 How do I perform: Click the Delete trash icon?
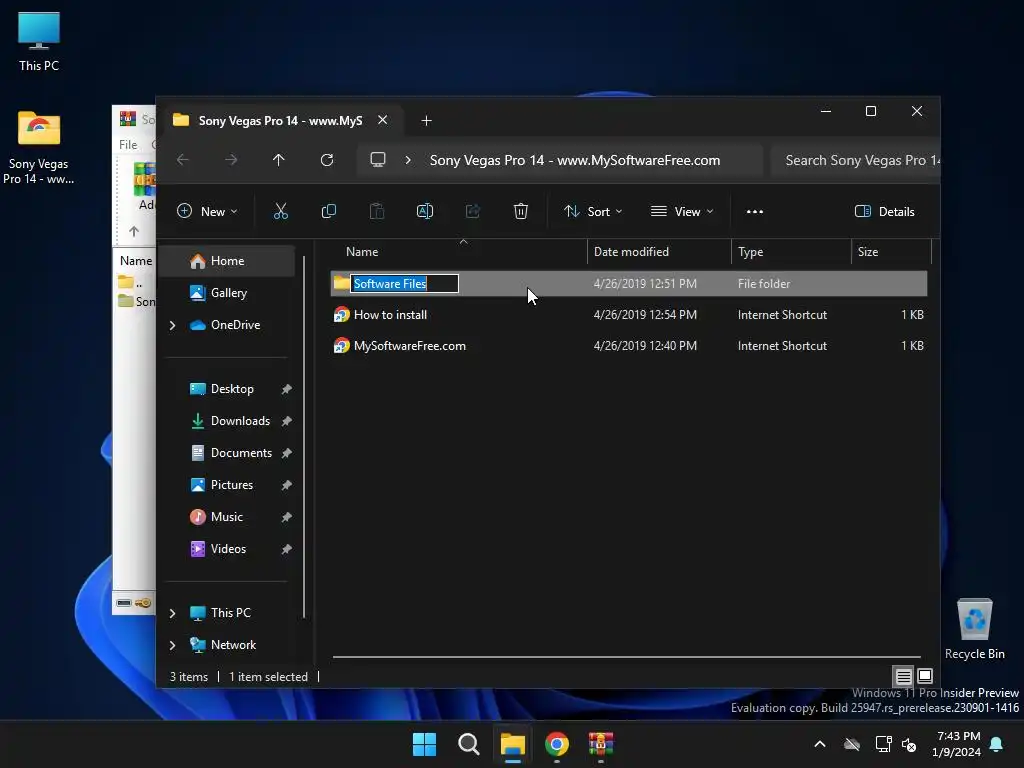520,211
